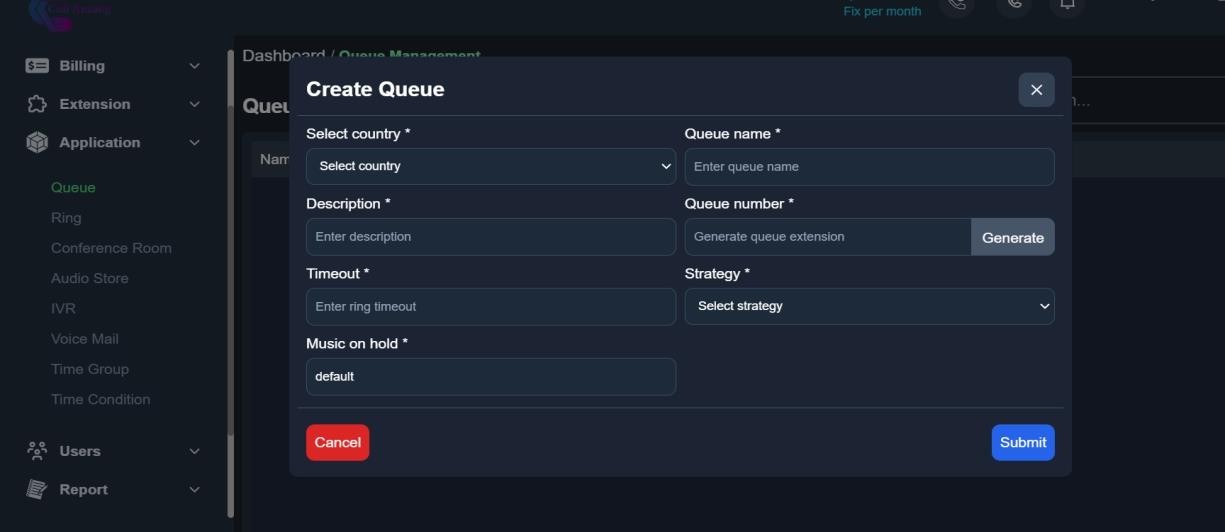
Task: Click the Users group icon
Action: pyautogui.click(x=37, y=451)
